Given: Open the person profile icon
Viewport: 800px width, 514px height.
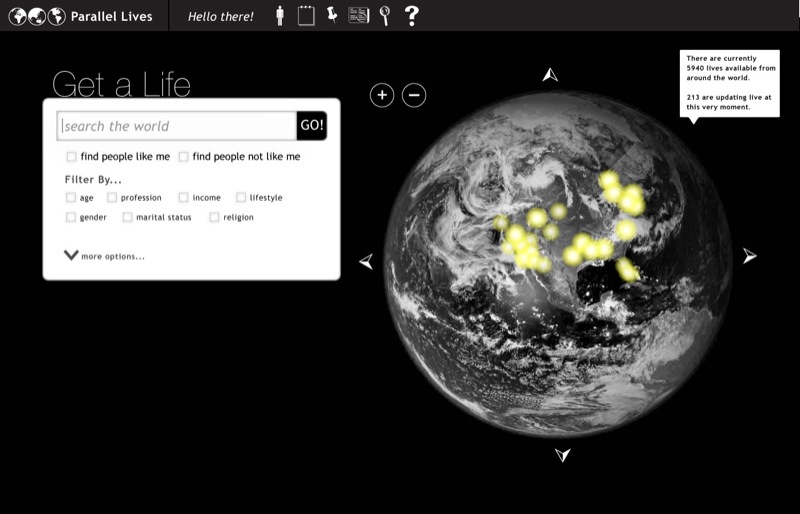Looking at the screenshot, I should point(280,15).
